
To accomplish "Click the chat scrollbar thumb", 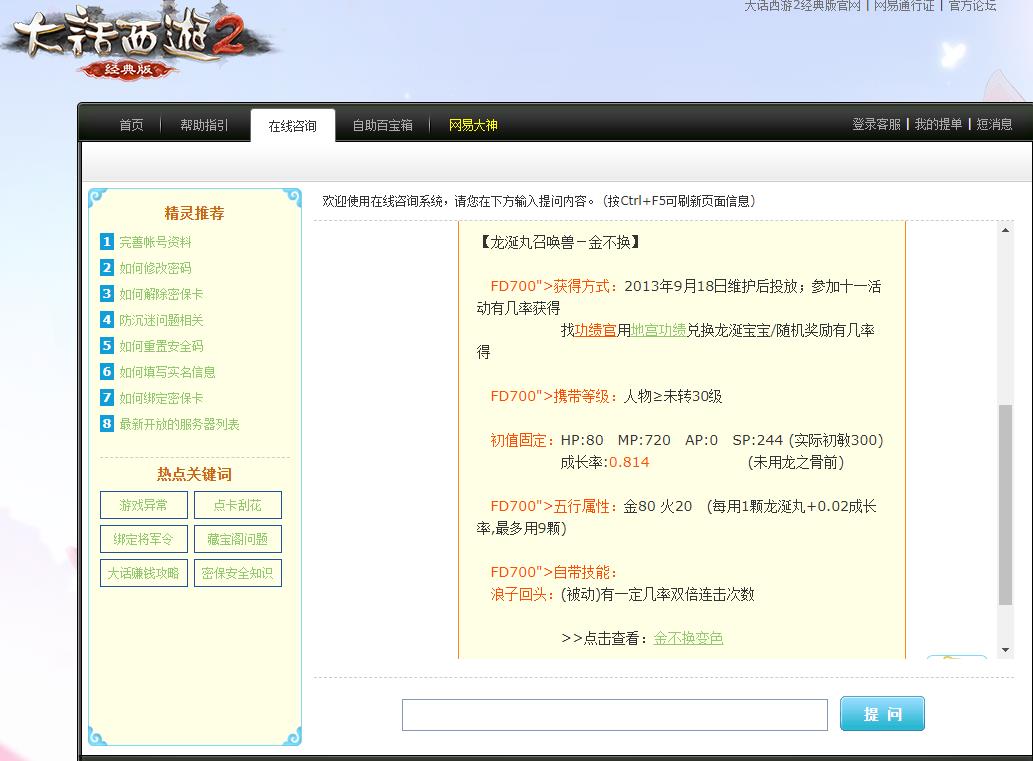I will [x=1005, y=505].
